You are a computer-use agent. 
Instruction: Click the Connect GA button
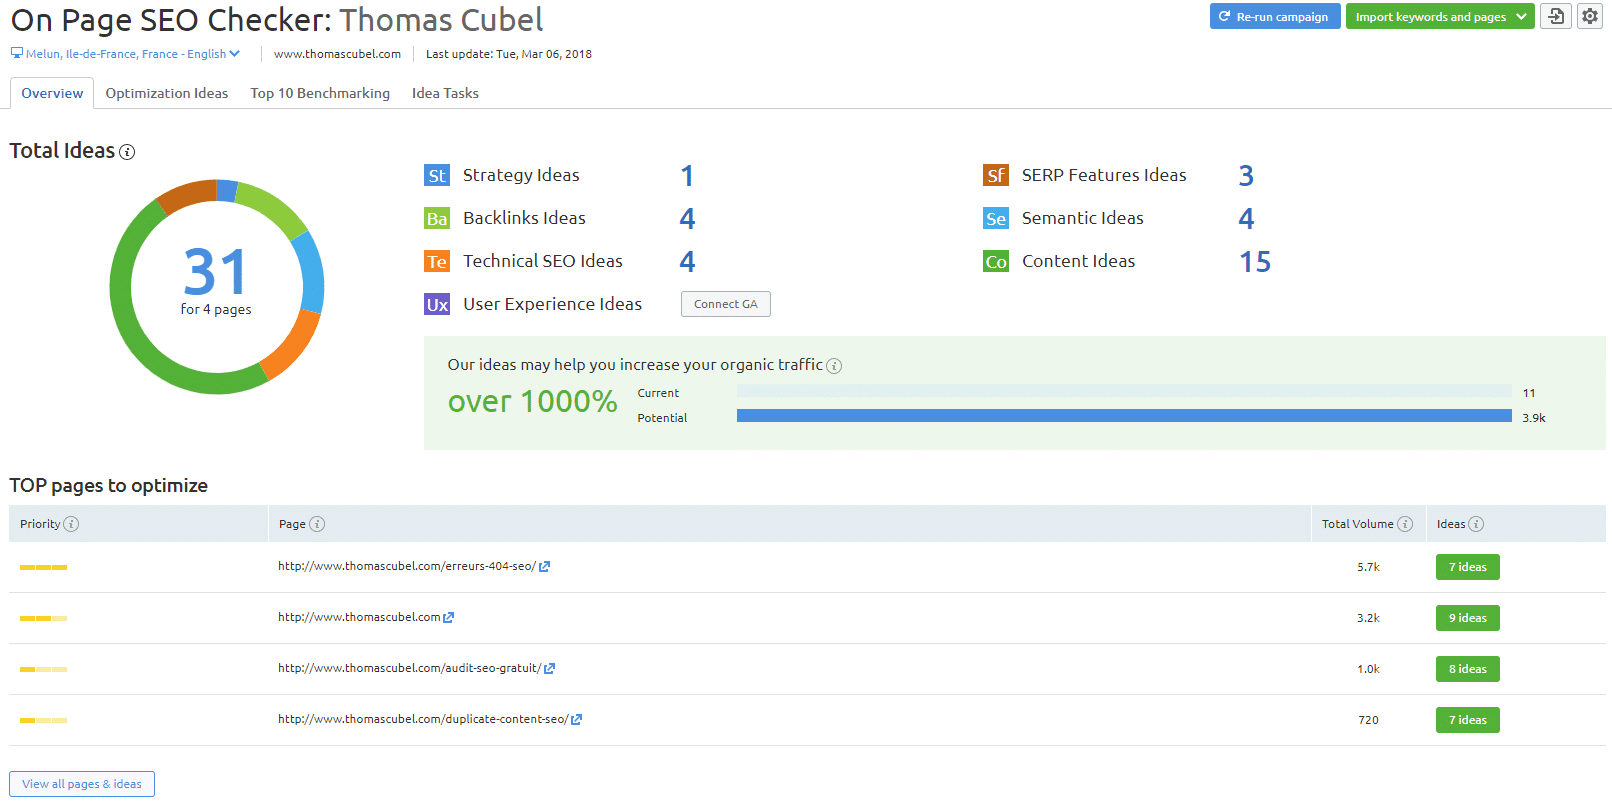point(726,304)
